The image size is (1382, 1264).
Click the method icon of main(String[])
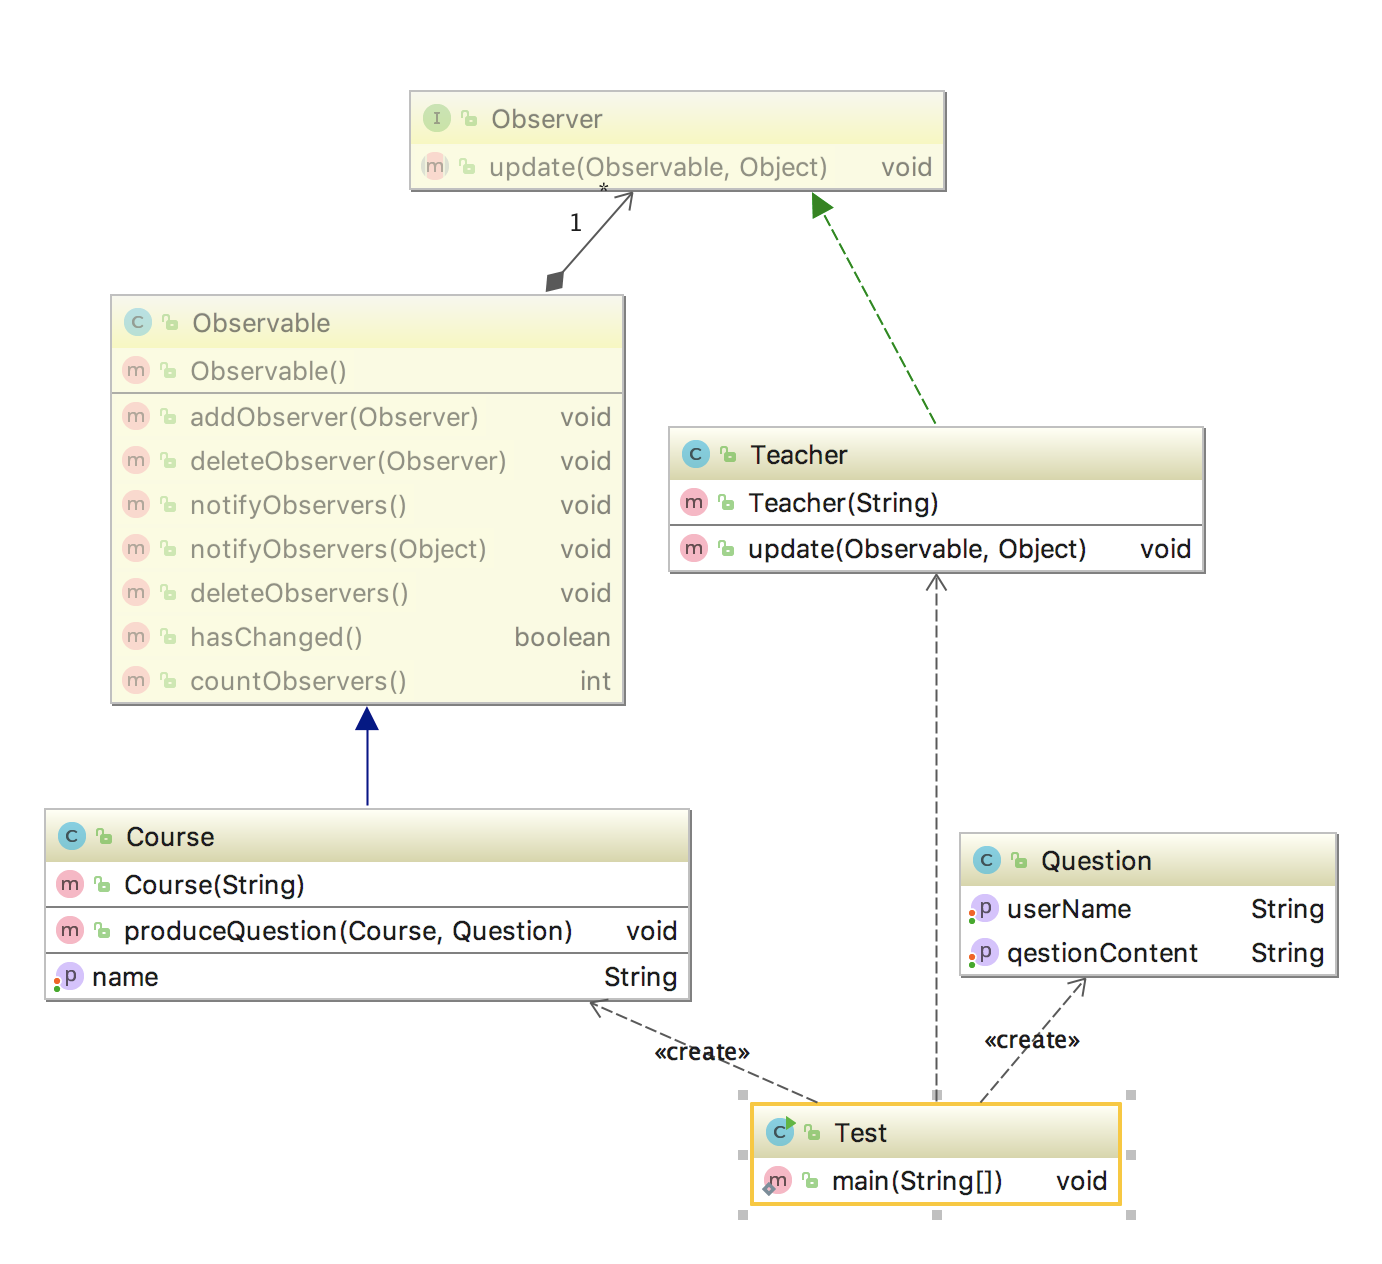[777, 1181]
